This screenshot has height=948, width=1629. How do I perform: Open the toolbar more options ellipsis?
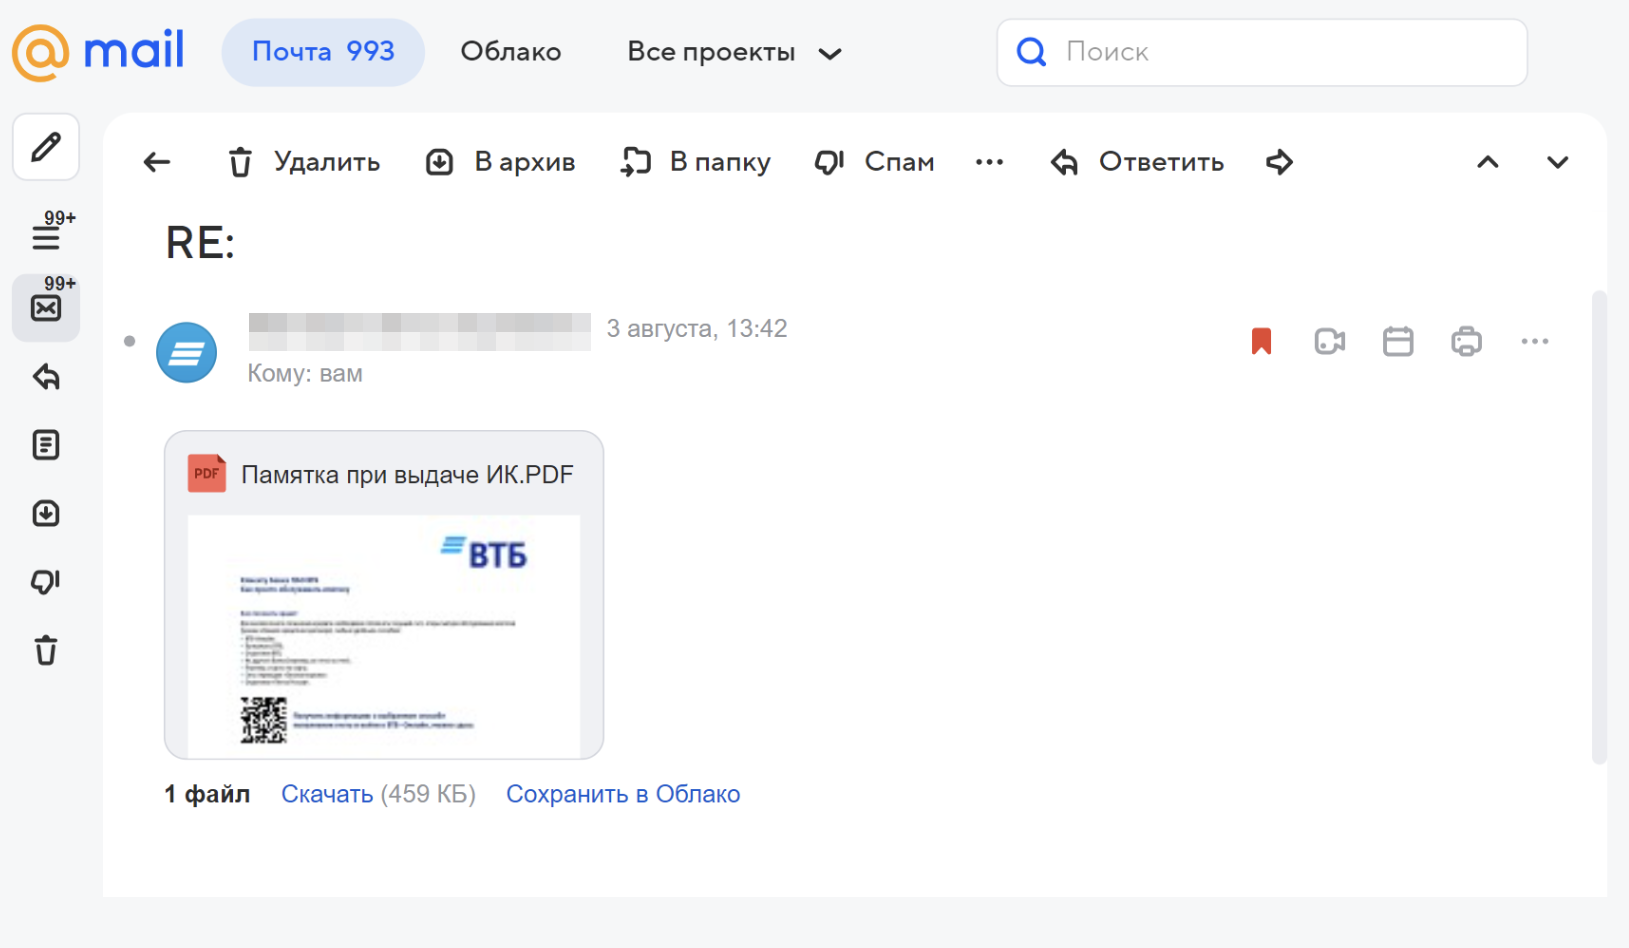point(989,162)
